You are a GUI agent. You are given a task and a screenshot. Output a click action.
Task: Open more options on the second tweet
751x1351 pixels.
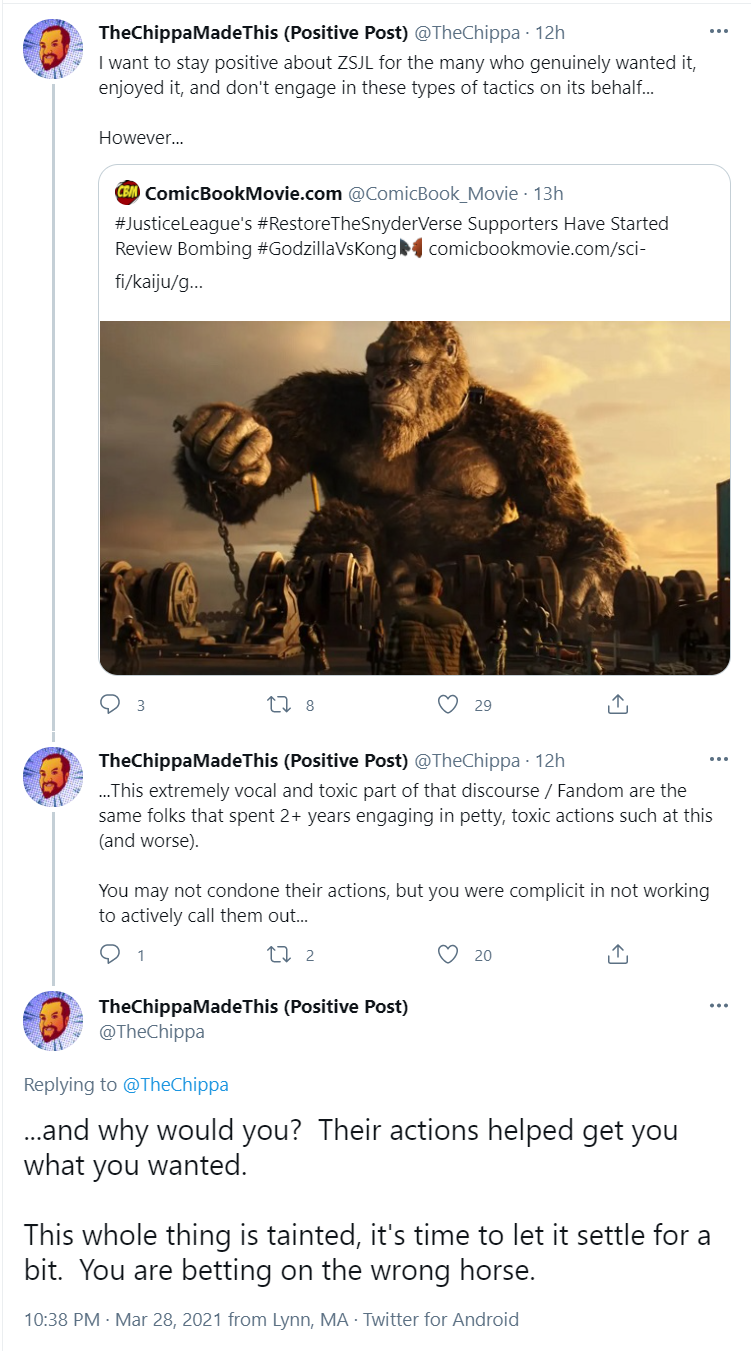coord(718,759)
